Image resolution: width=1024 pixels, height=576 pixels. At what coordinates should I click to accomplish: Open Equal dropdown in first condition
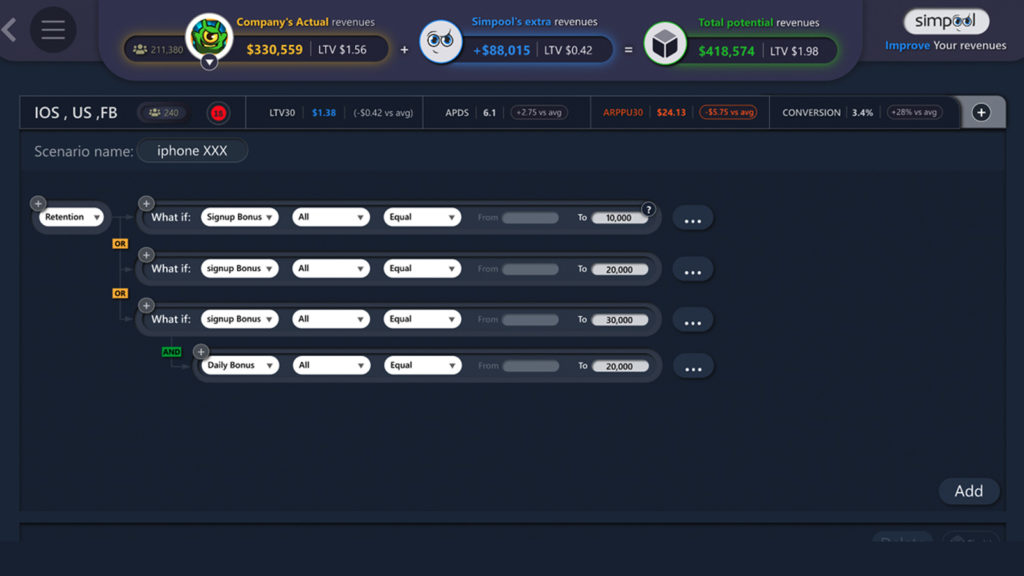pos(422,217)
